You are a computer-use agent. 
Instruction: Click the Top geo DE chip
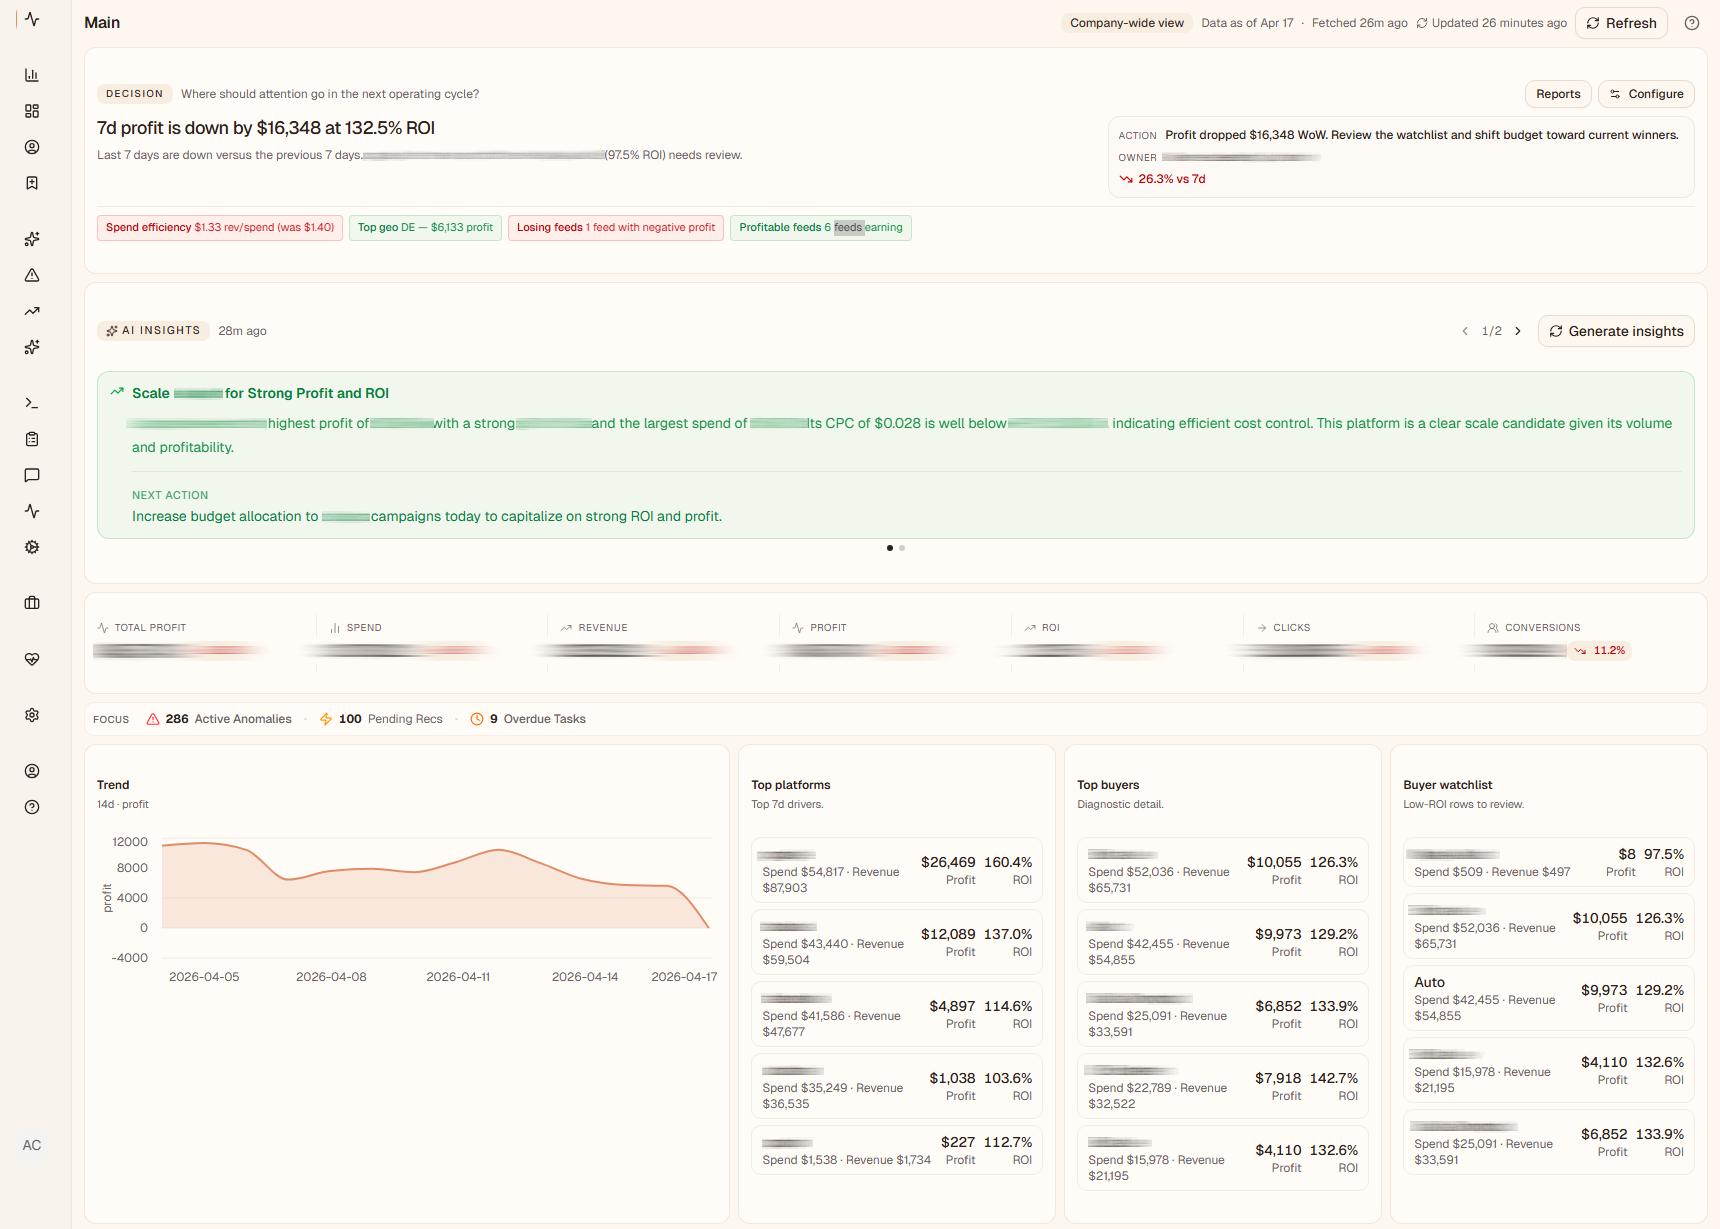(425, 228)
